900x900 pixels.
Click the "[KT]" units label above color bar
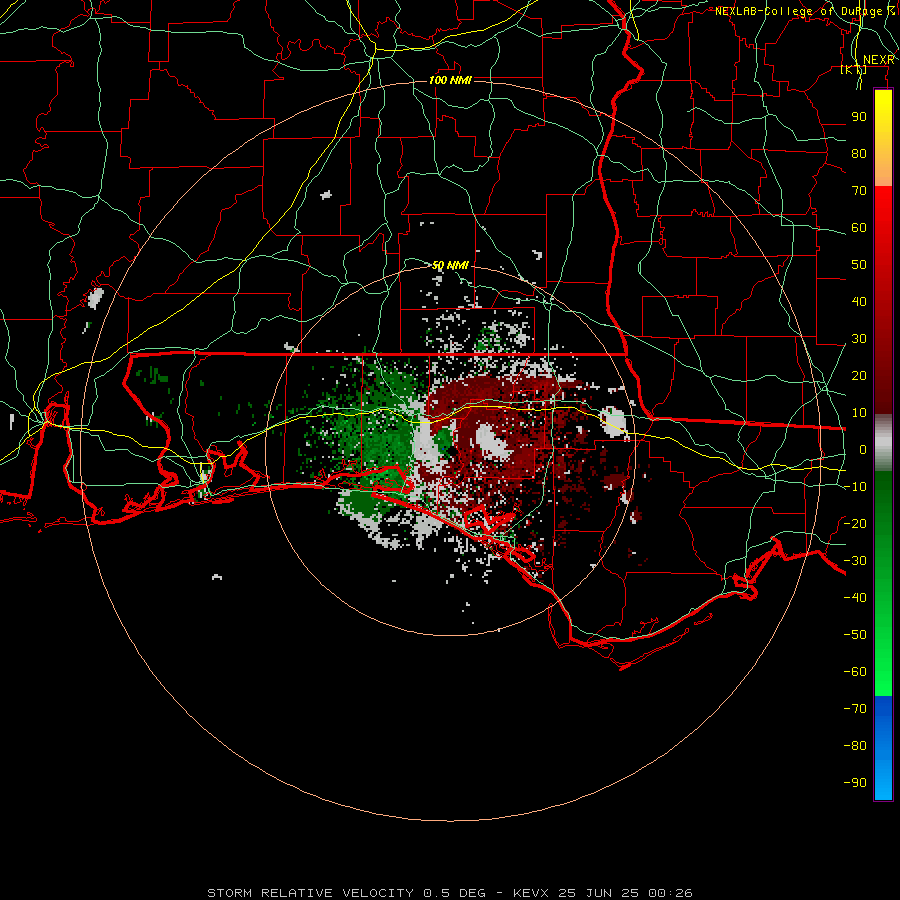click(854, 70)
